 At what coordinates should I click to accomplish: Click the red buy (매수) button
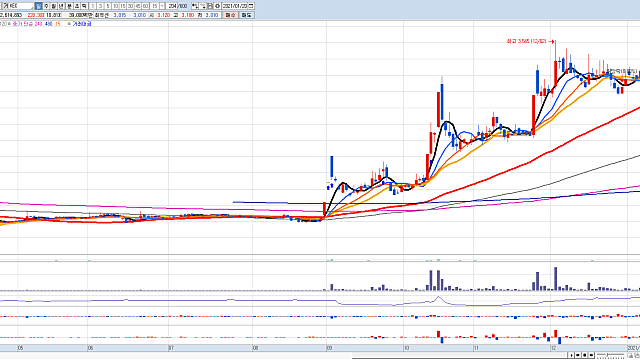[x=231, y=15]
